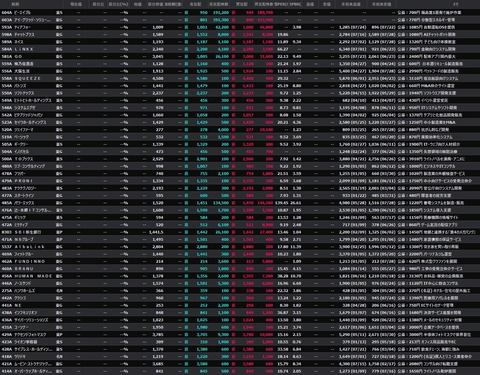
Task: Sort by the 高値 column header
Action: 310,4
